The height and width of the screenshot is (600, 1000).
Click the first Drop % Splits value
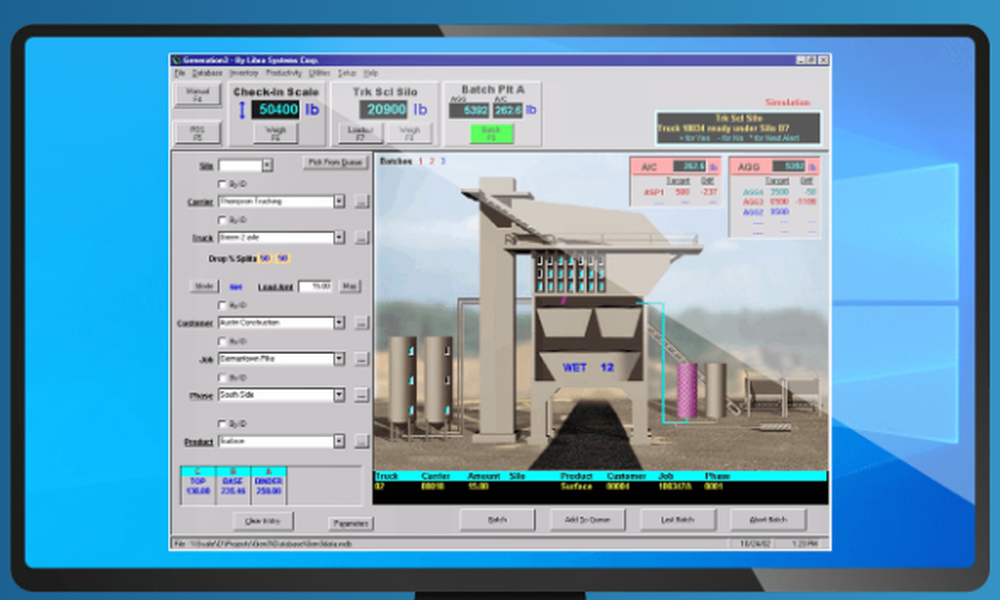[x=265, y=259]
